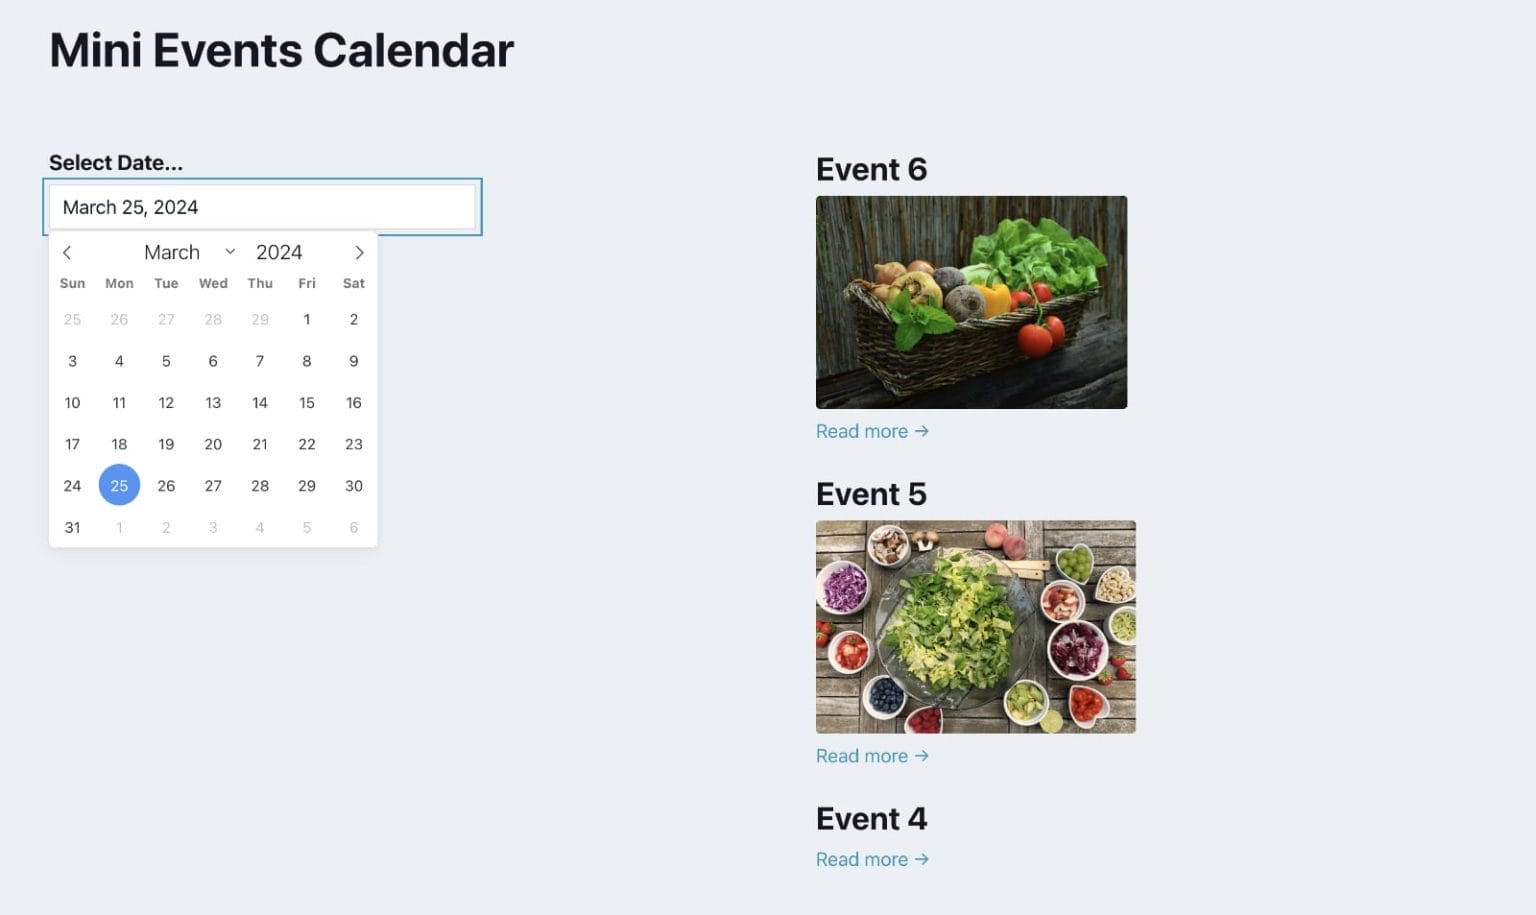Pick March 12 in the datepicker
The height and width of the screenshot is (915, 1536).
[166, 403]
